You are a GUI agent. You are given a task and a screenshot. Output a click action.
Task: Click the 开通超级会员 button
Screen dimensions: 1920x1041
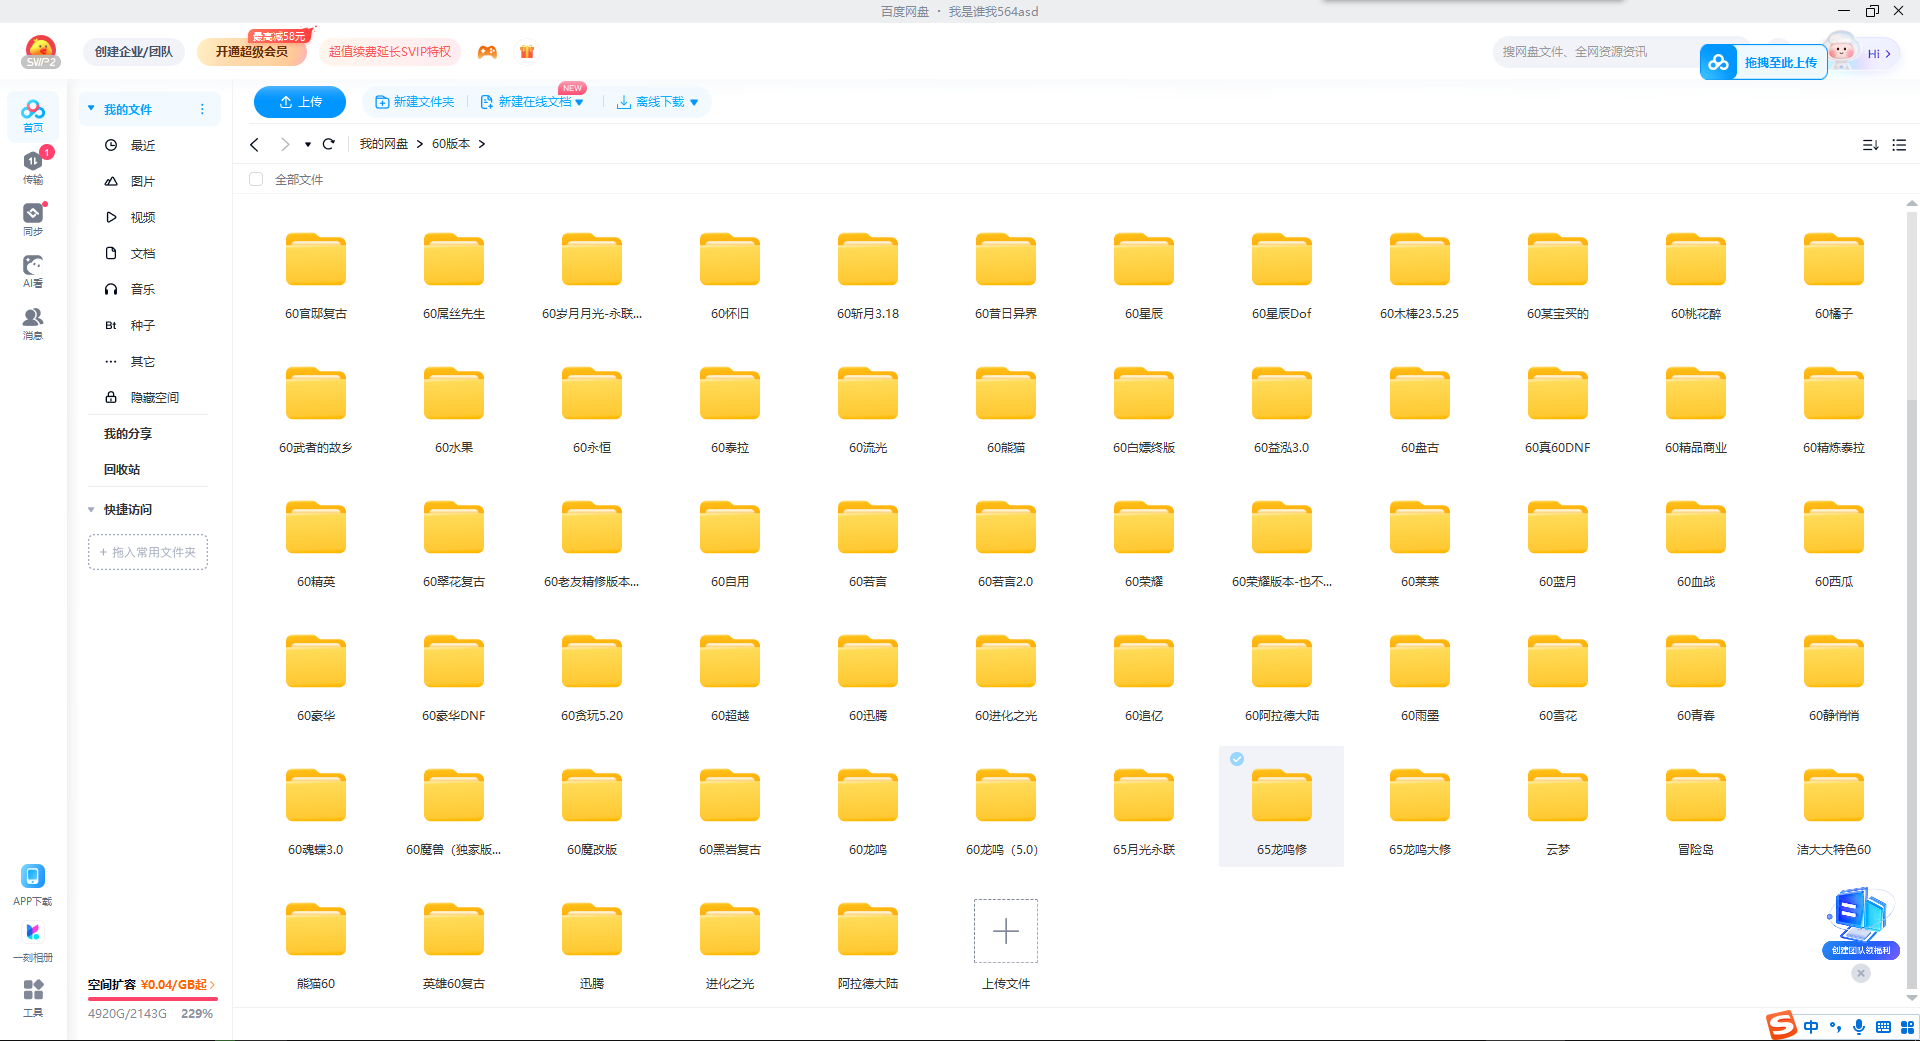point(251,52)
